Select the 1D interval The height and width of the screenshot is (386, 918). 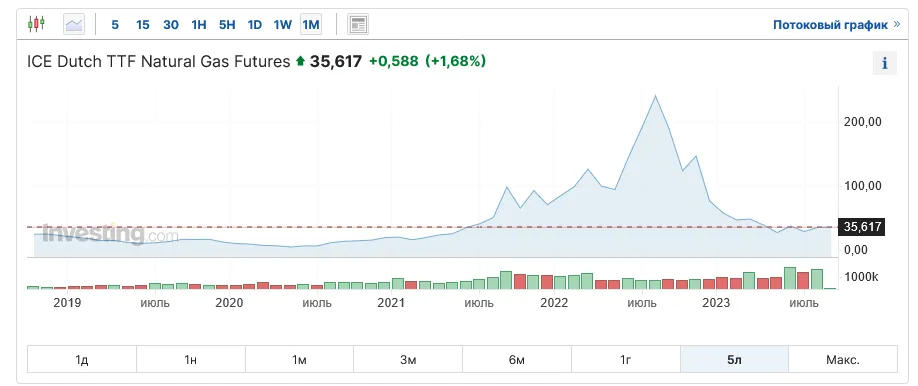tap(254, 24)
